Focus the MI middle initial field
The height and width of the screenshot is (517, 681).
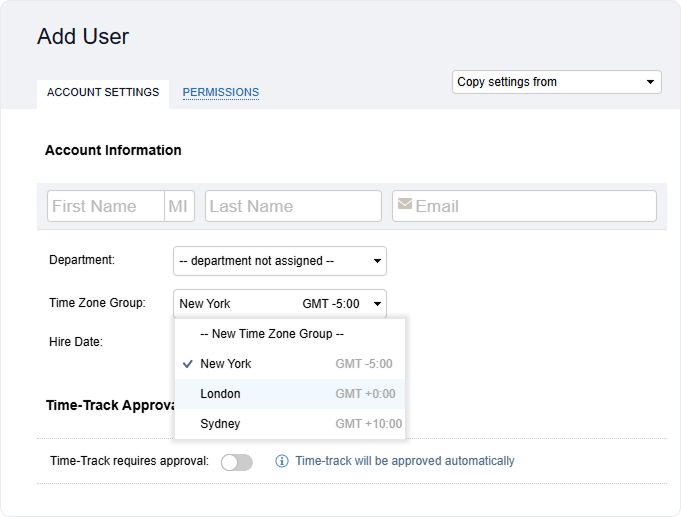click(179, 206)
